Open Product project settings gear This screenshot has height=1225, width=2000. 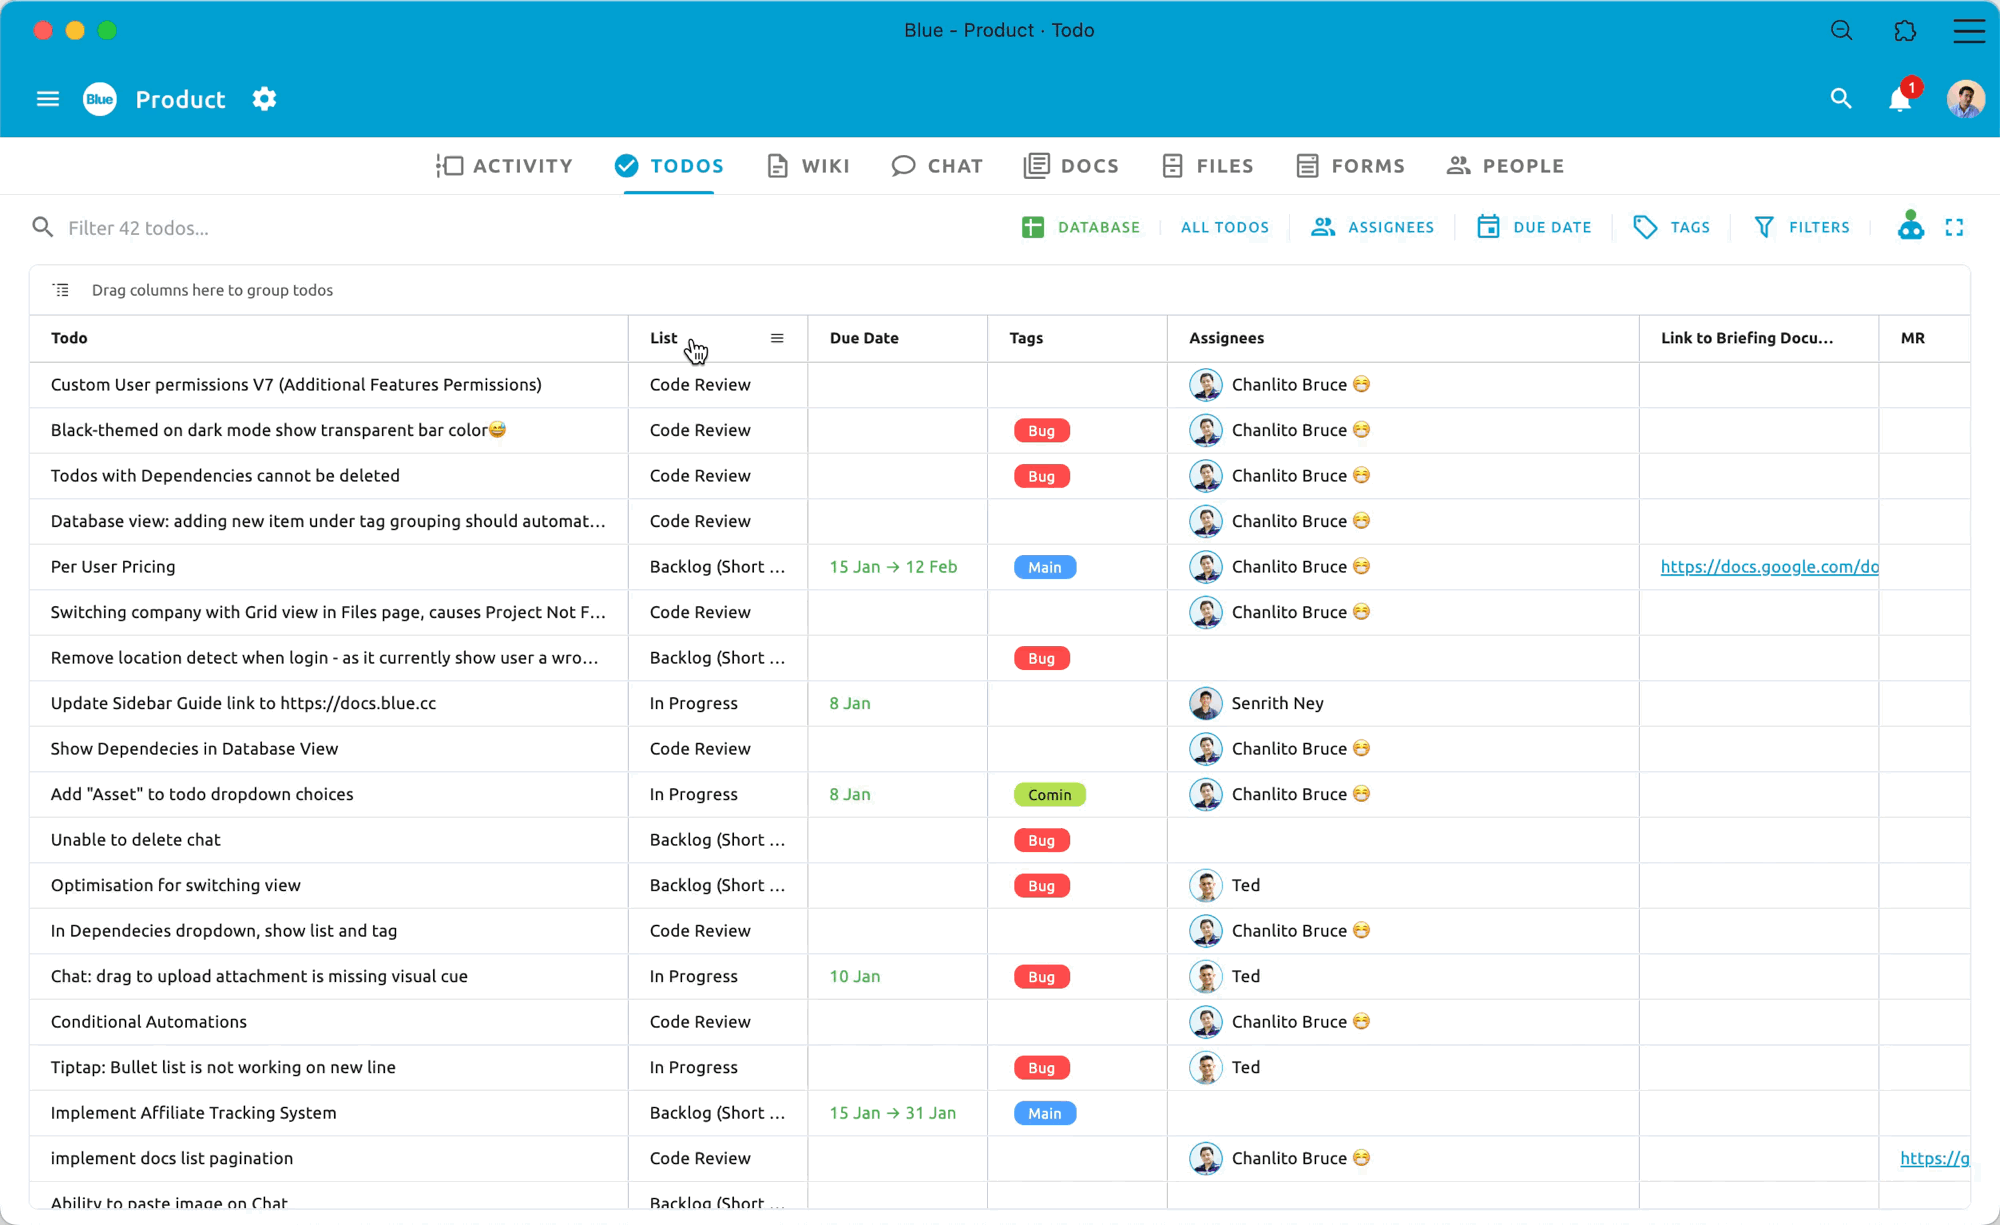[264, 99]
